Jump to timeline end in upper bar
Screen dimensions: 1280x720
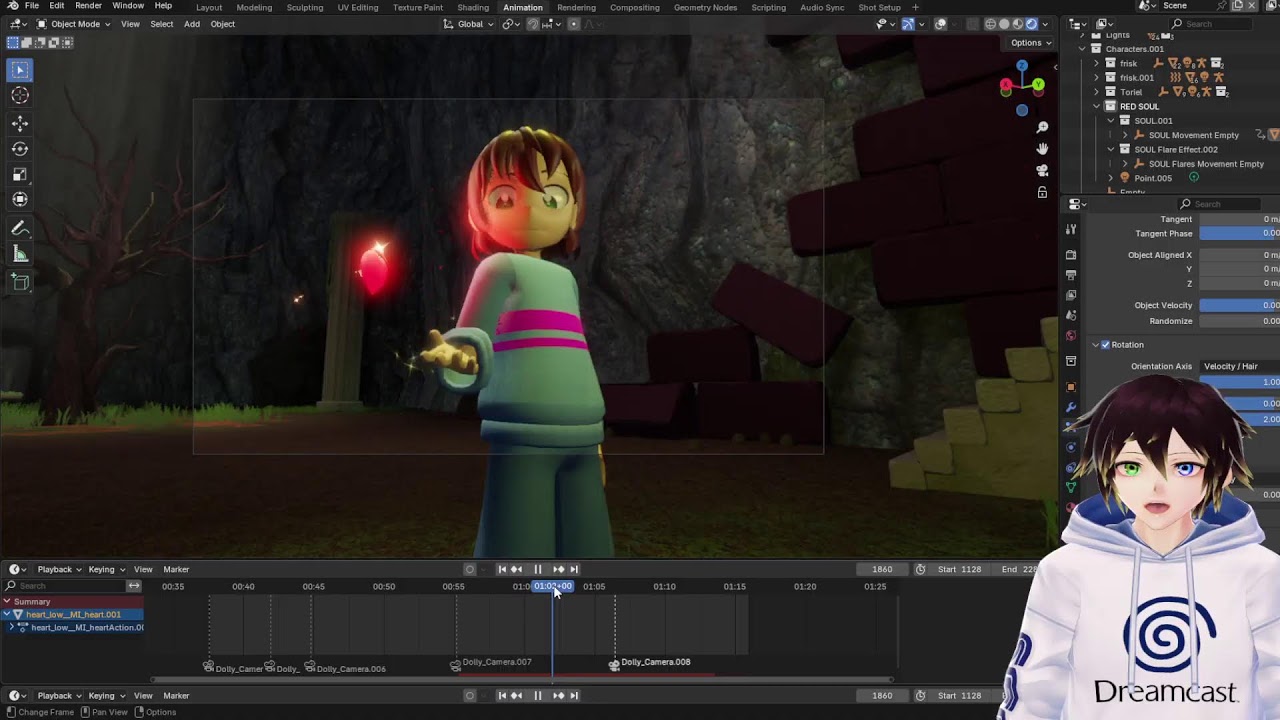573,569
